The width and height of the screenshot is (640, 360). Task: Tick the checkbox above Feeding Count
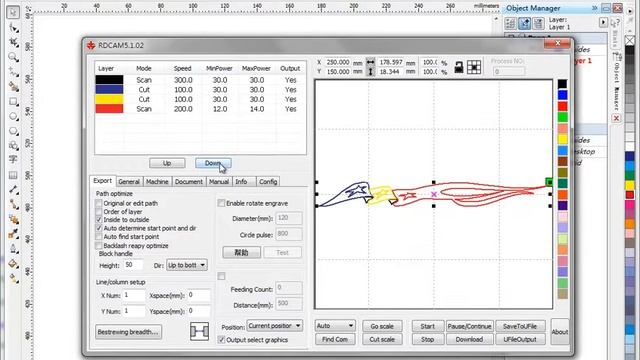[x=221, y=276]
